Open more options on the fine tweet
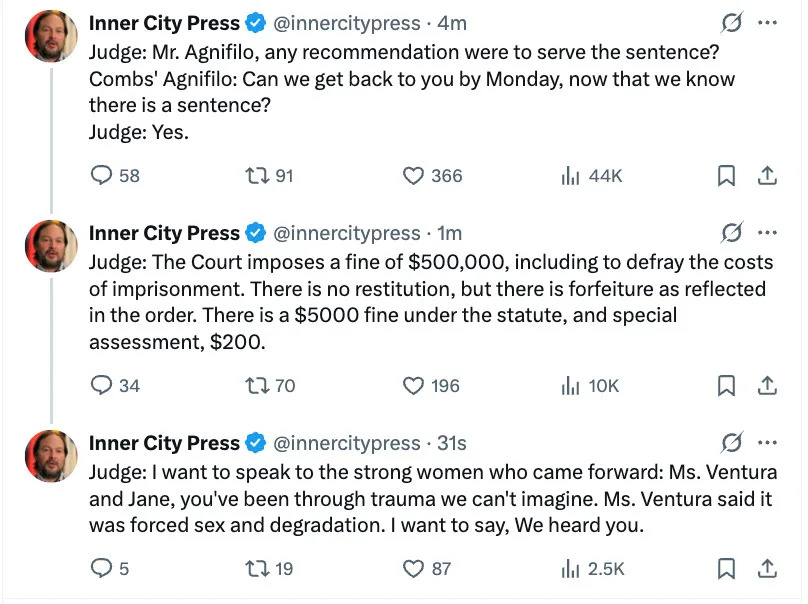The height and width of the screenshot is (604, 808). click(x=768, y=233)
